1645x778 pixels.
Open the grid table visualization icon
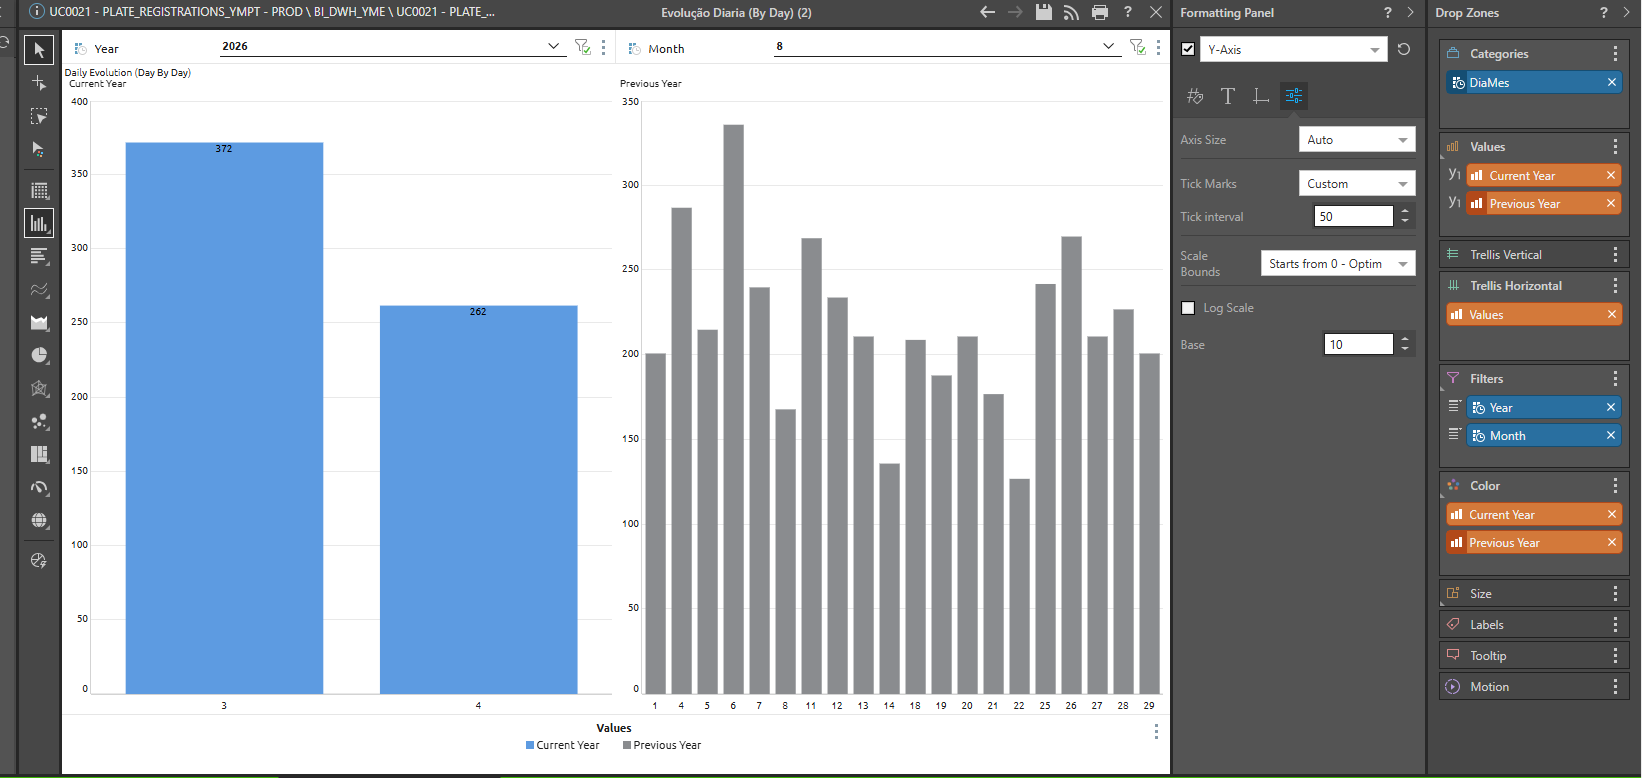[x=39, y=190]
